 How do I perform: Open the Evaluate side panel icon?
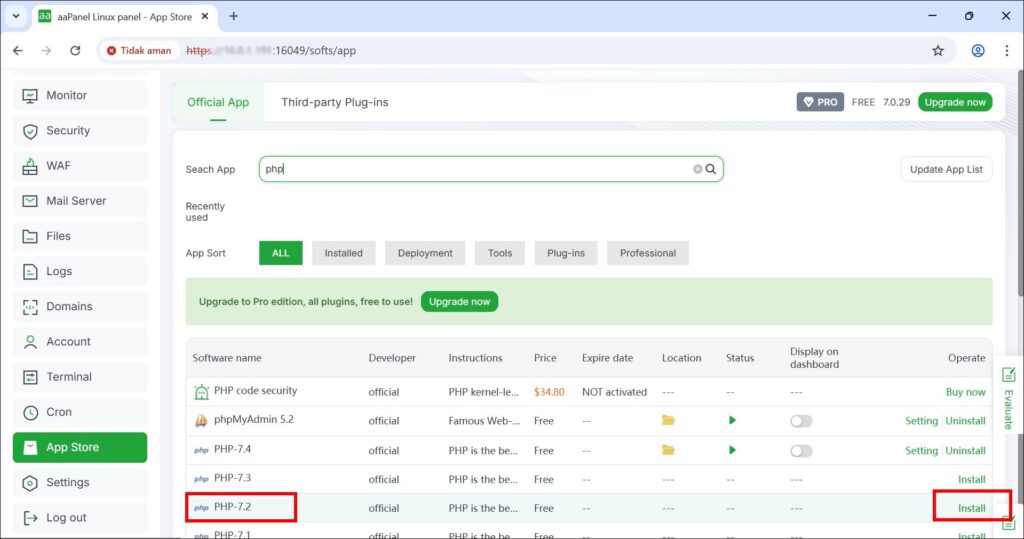pos(1008,375)
